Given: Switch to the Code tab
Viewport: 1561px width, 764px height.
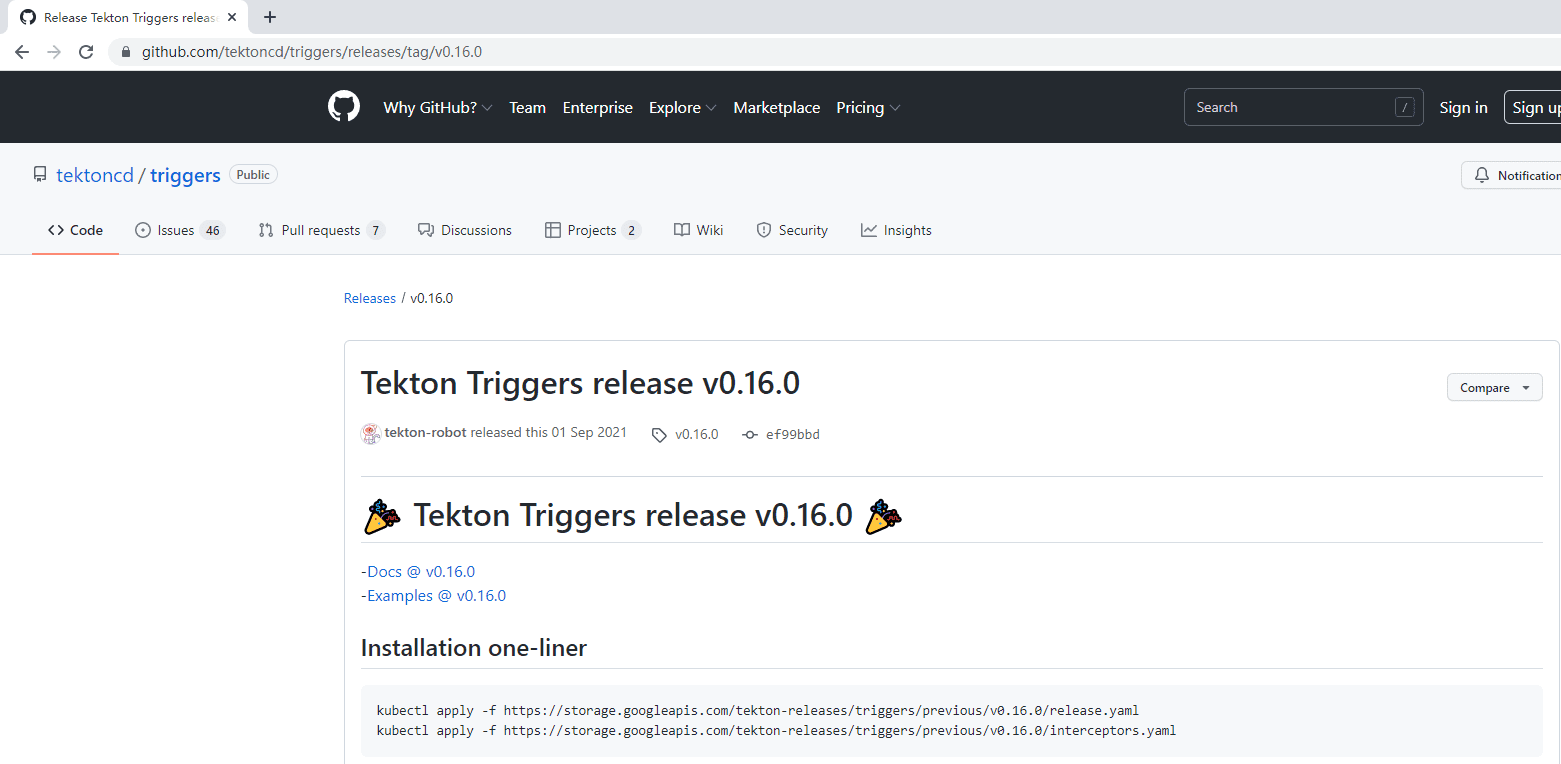Looking at the screenshot, I should click(75, 230).
